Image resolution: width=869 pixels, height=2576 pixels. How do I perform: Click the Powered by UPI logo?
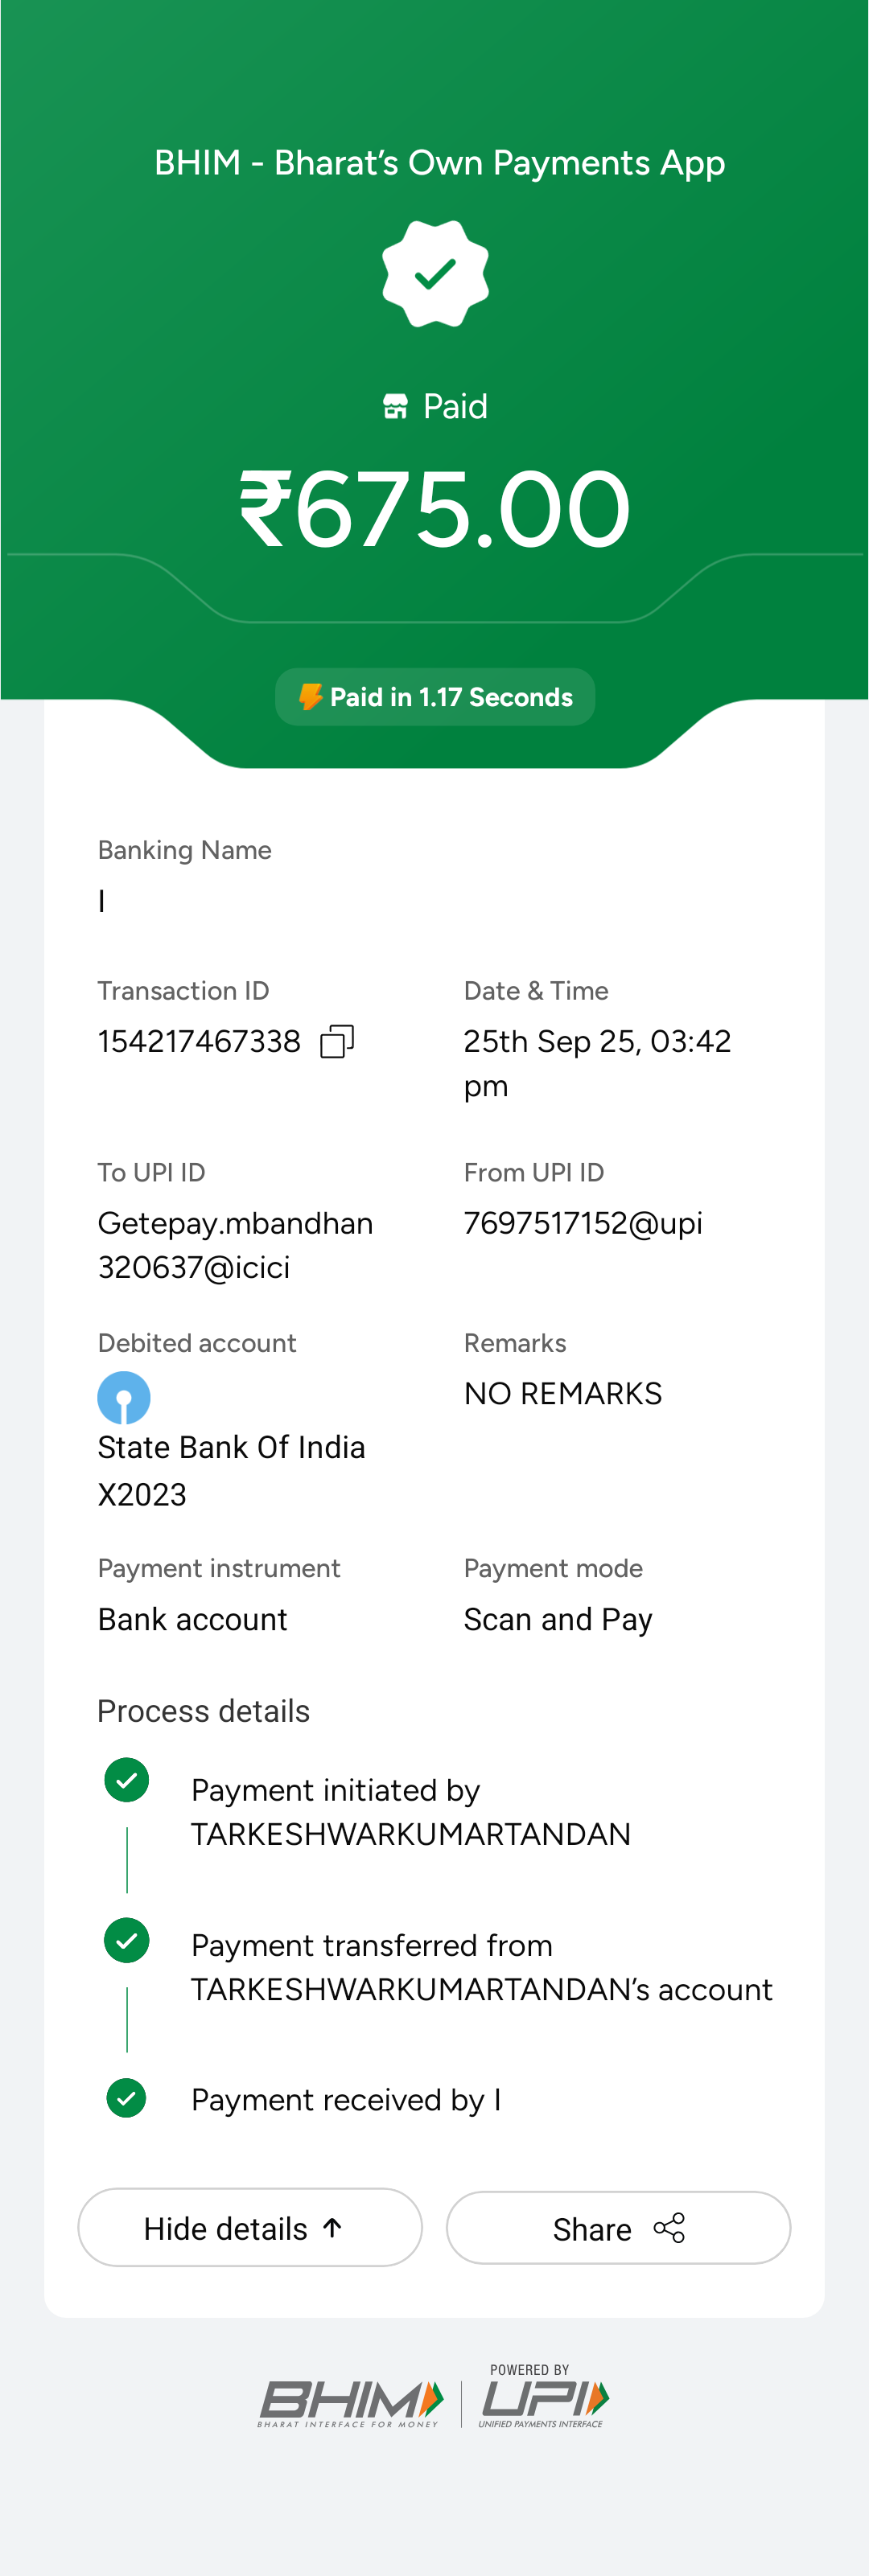[543, 2397]
